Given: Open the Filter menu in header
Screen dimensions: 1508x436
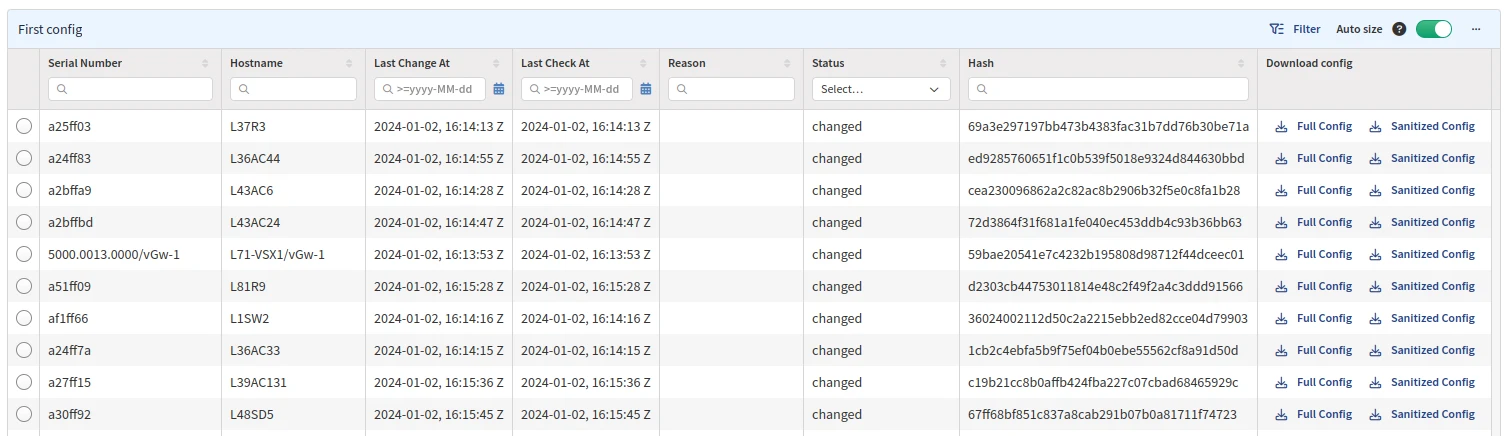Looking at the screenshot, I should pyautogui.click(x=1294, y=30).
